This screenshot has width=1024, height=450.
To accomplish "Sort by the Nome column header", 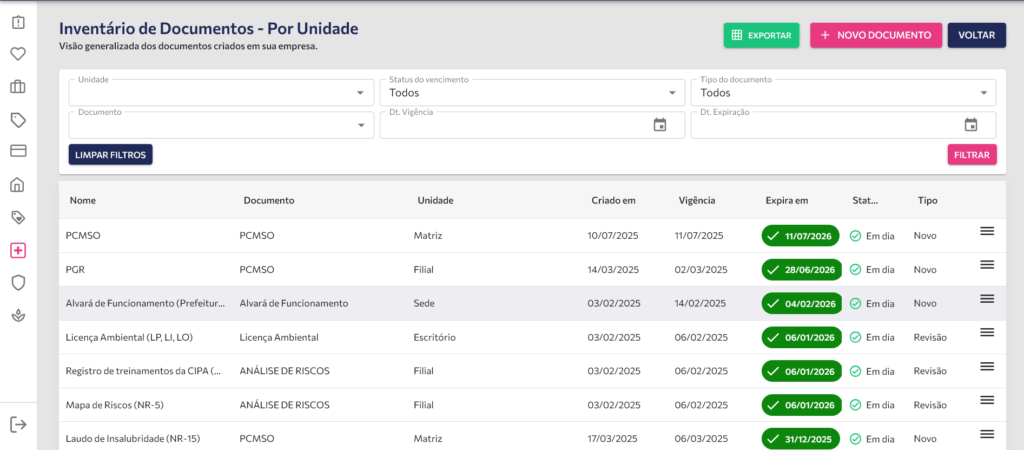I will click(81, 200).
